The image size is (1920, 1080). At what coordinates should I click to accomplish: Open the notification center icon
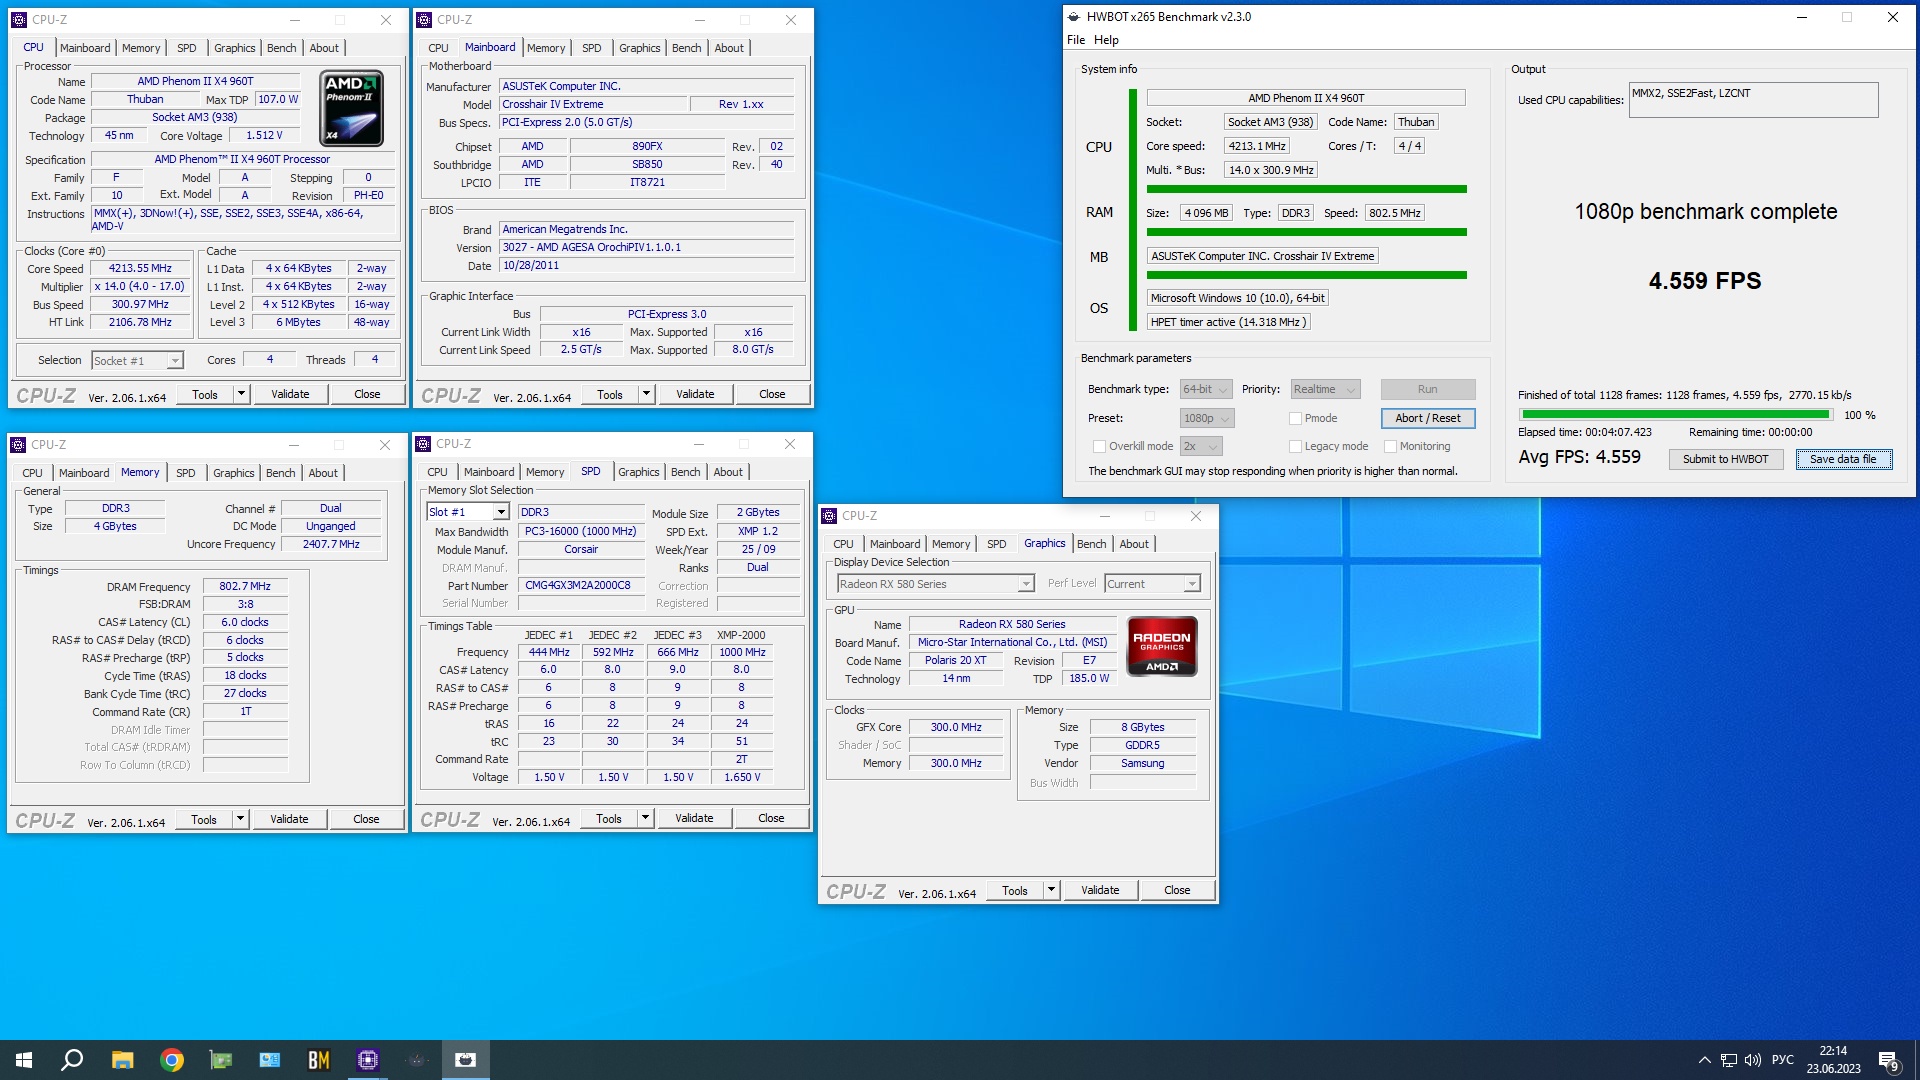click(x=1889, y=1060)
